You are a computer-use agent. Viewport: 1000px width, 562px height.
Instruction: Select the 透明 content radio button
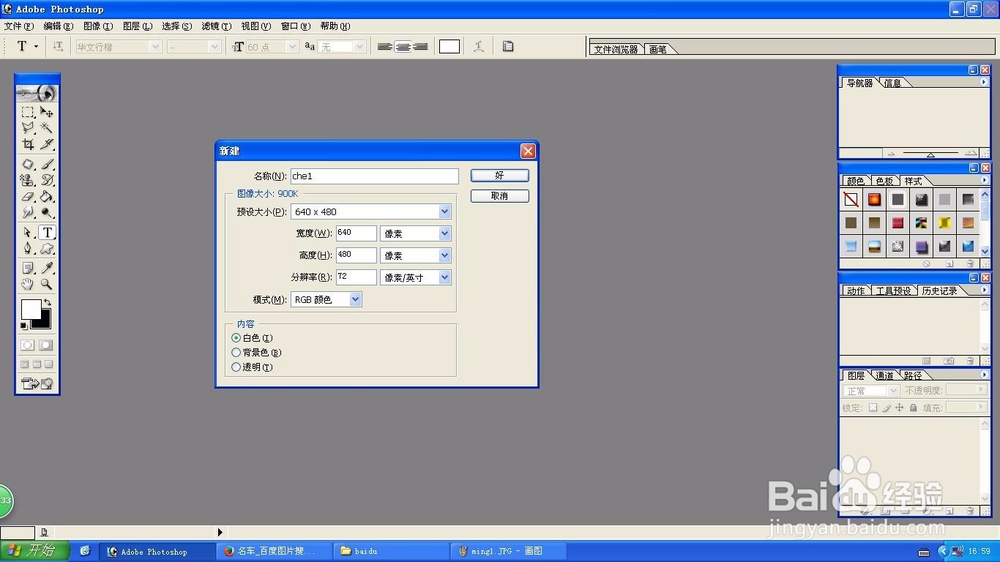(x=236, y=367)
